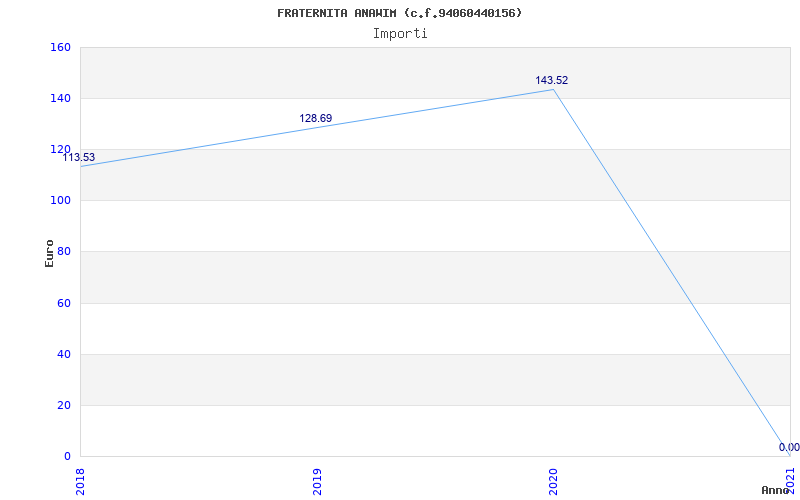Viewport: 800px width, 500px height.
Task: Click the 0.00 data value label
Action: pyautogui.click(x=789, y=447)
